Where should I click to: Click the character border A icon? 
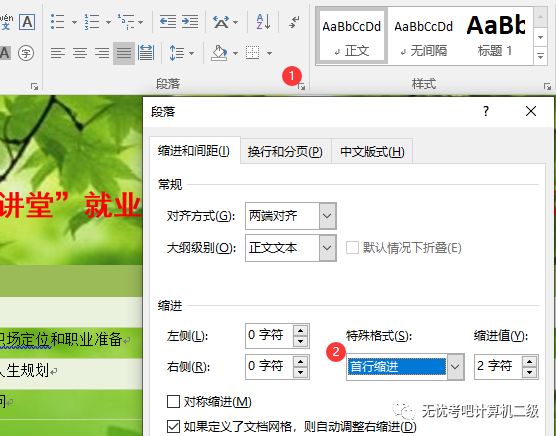pos(27,22)
